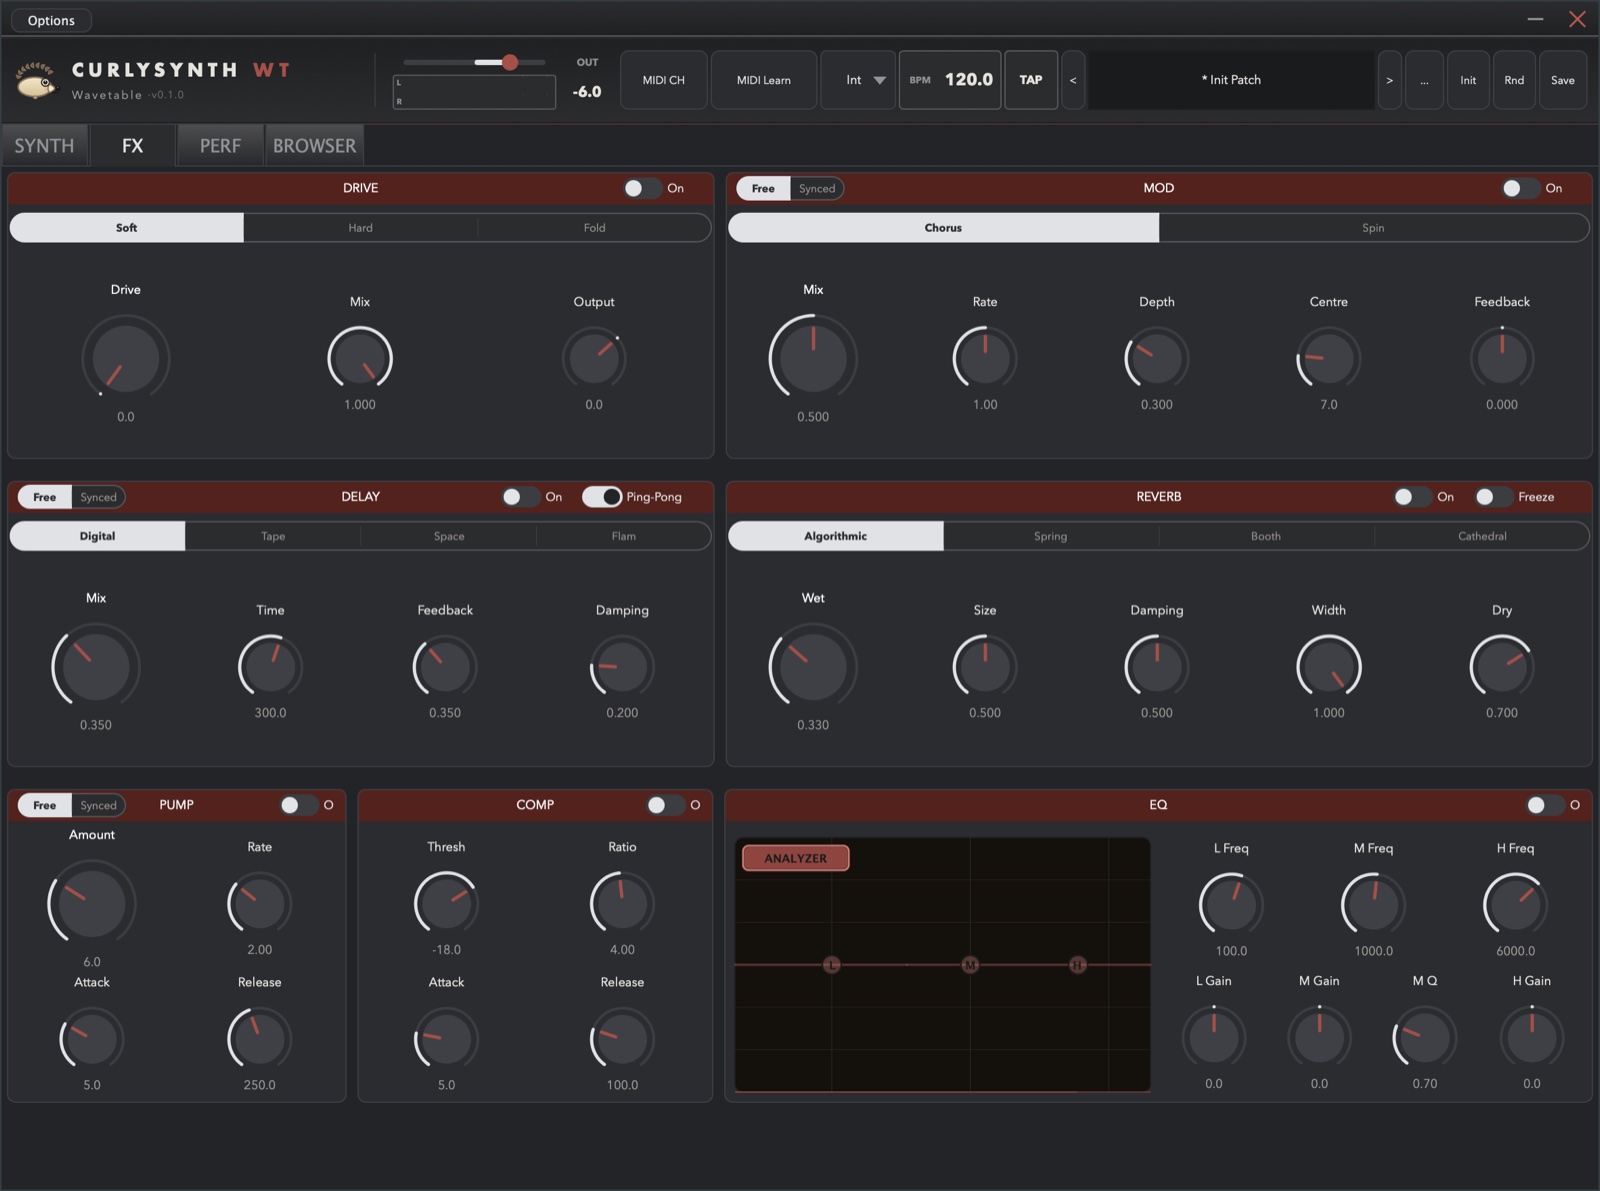
Task: Switch to the PERF tab
Action: (x=220, y=146)
